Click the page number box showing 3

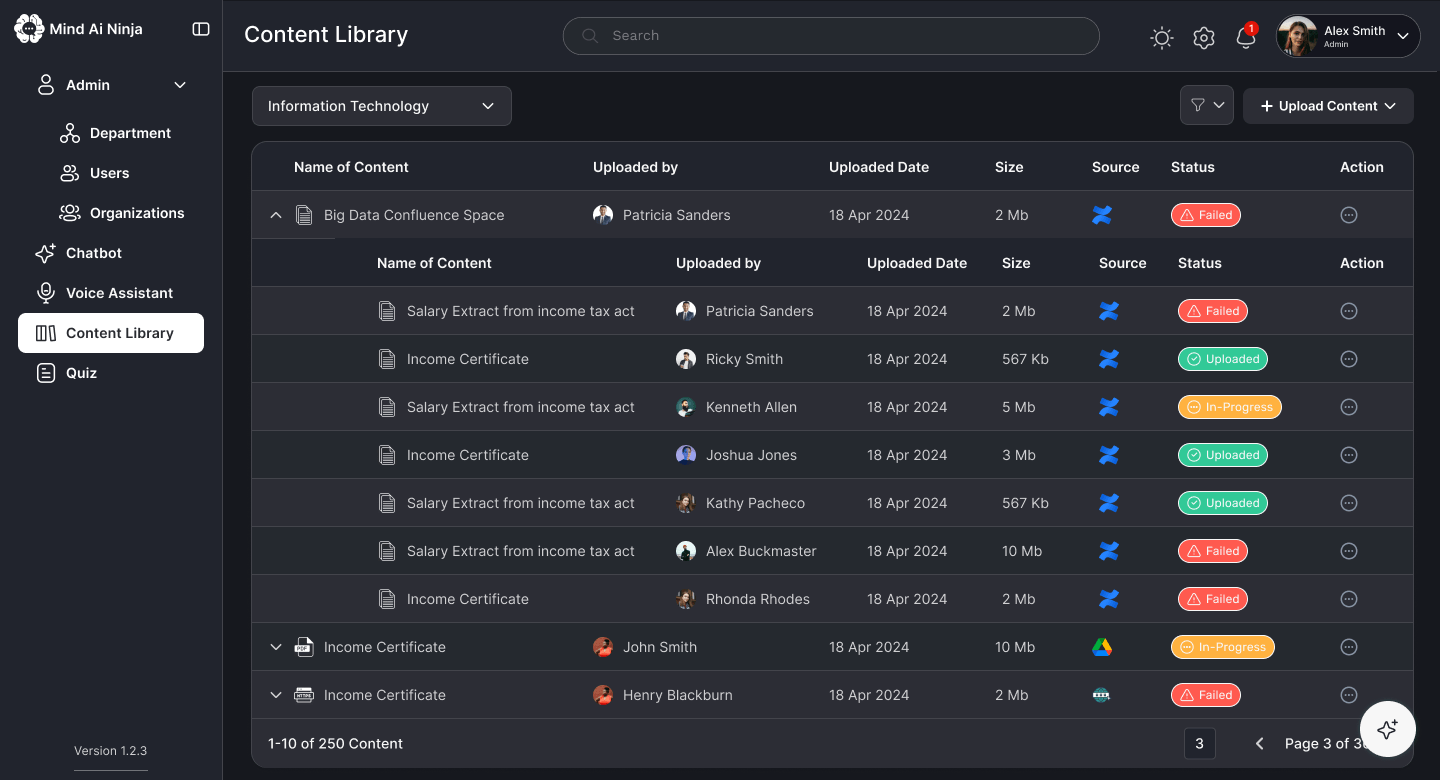[1199, 743]
